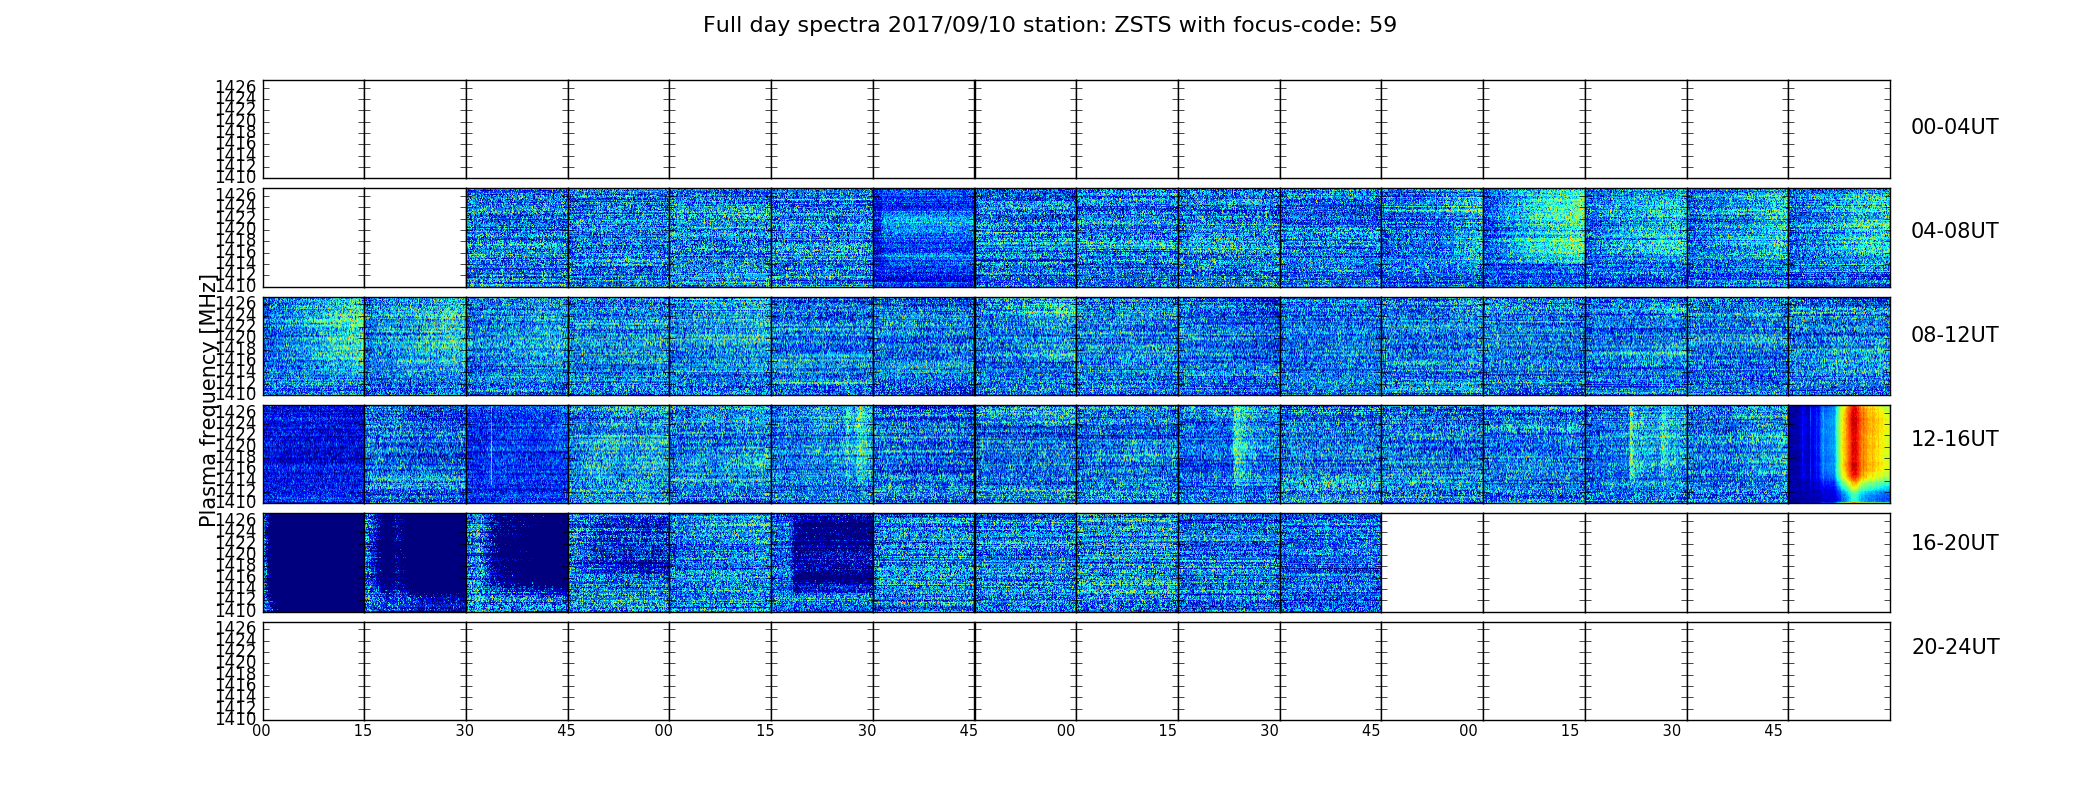
Task: Click the 'Plasma frequency [MHz]' axis label
Action: click(x=207, y=400)
